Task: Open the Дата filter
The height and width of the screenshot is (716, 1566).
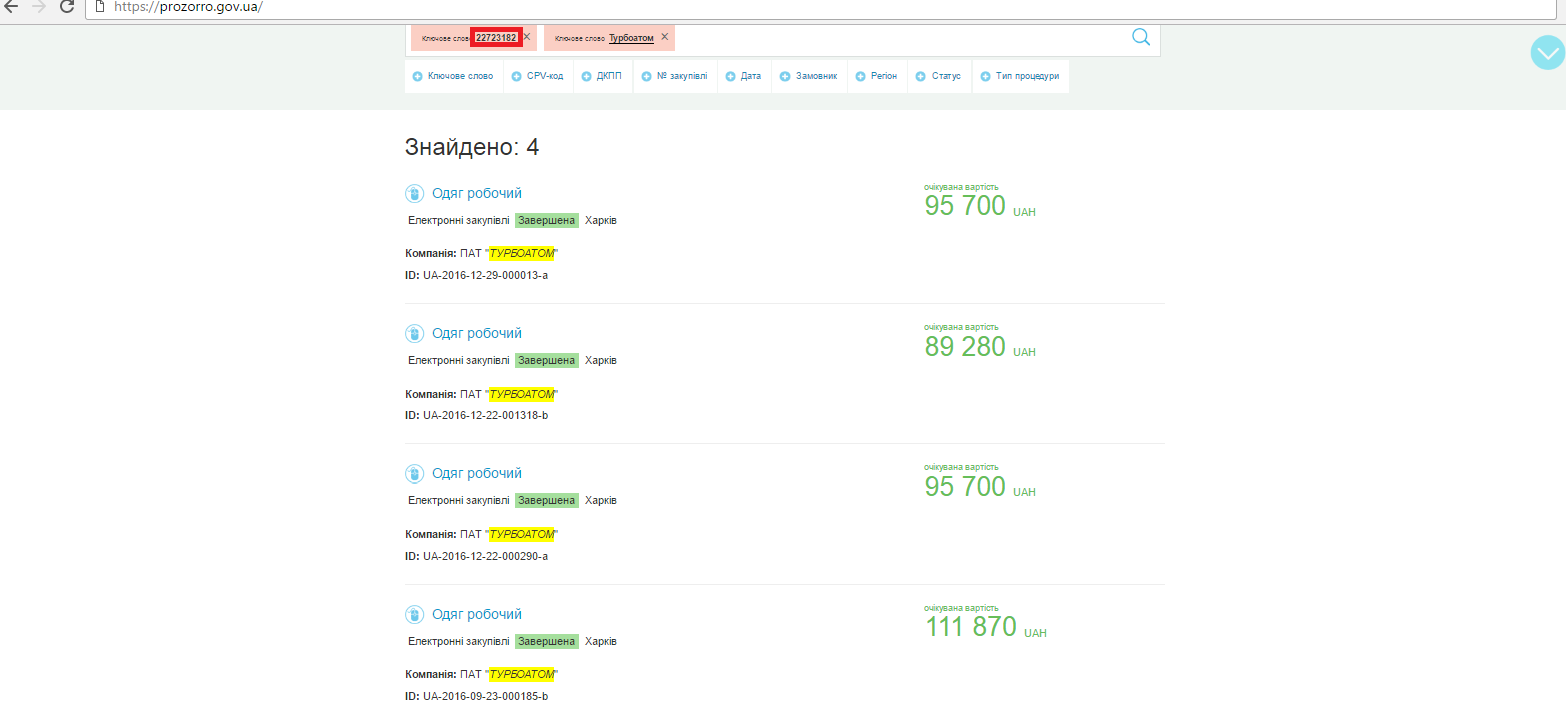Action: click(x=743, y=76)
